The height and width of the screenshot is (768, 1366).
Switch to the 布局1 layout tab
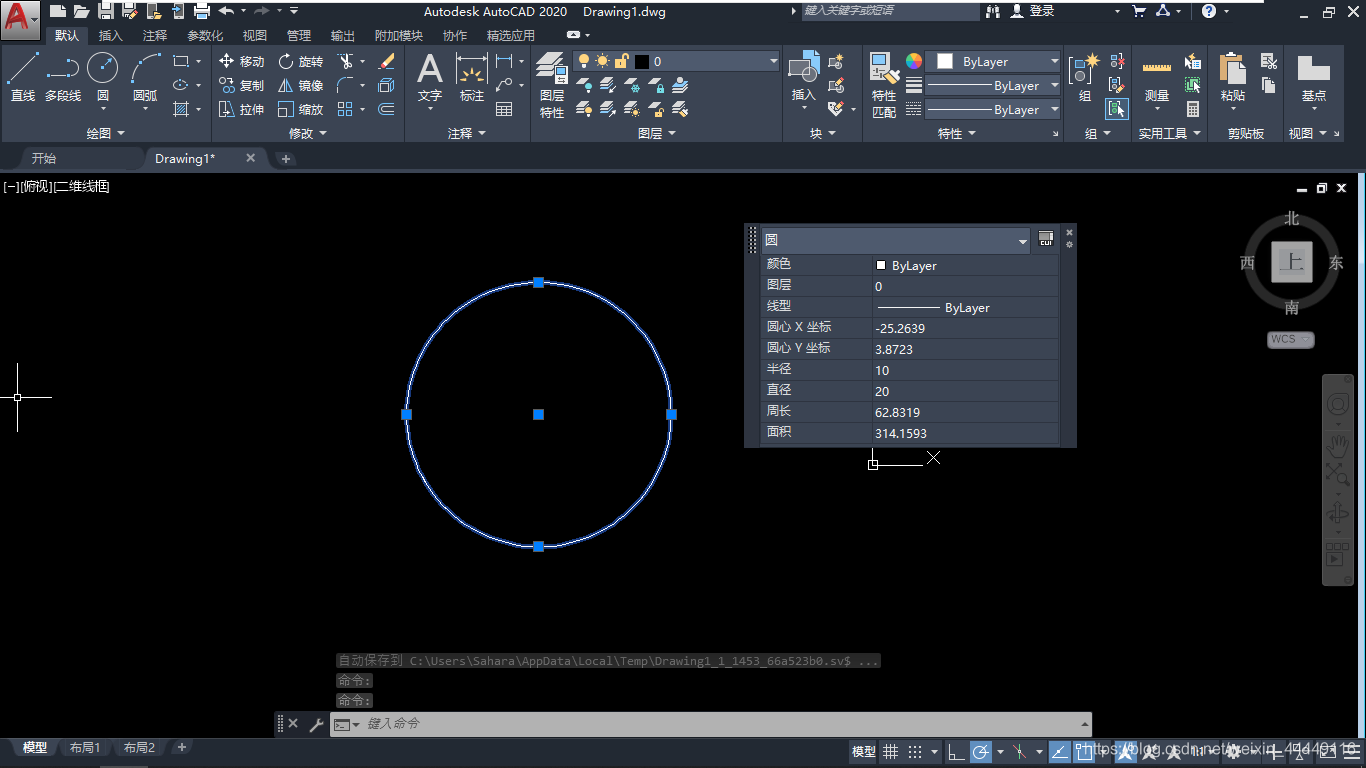85,748
